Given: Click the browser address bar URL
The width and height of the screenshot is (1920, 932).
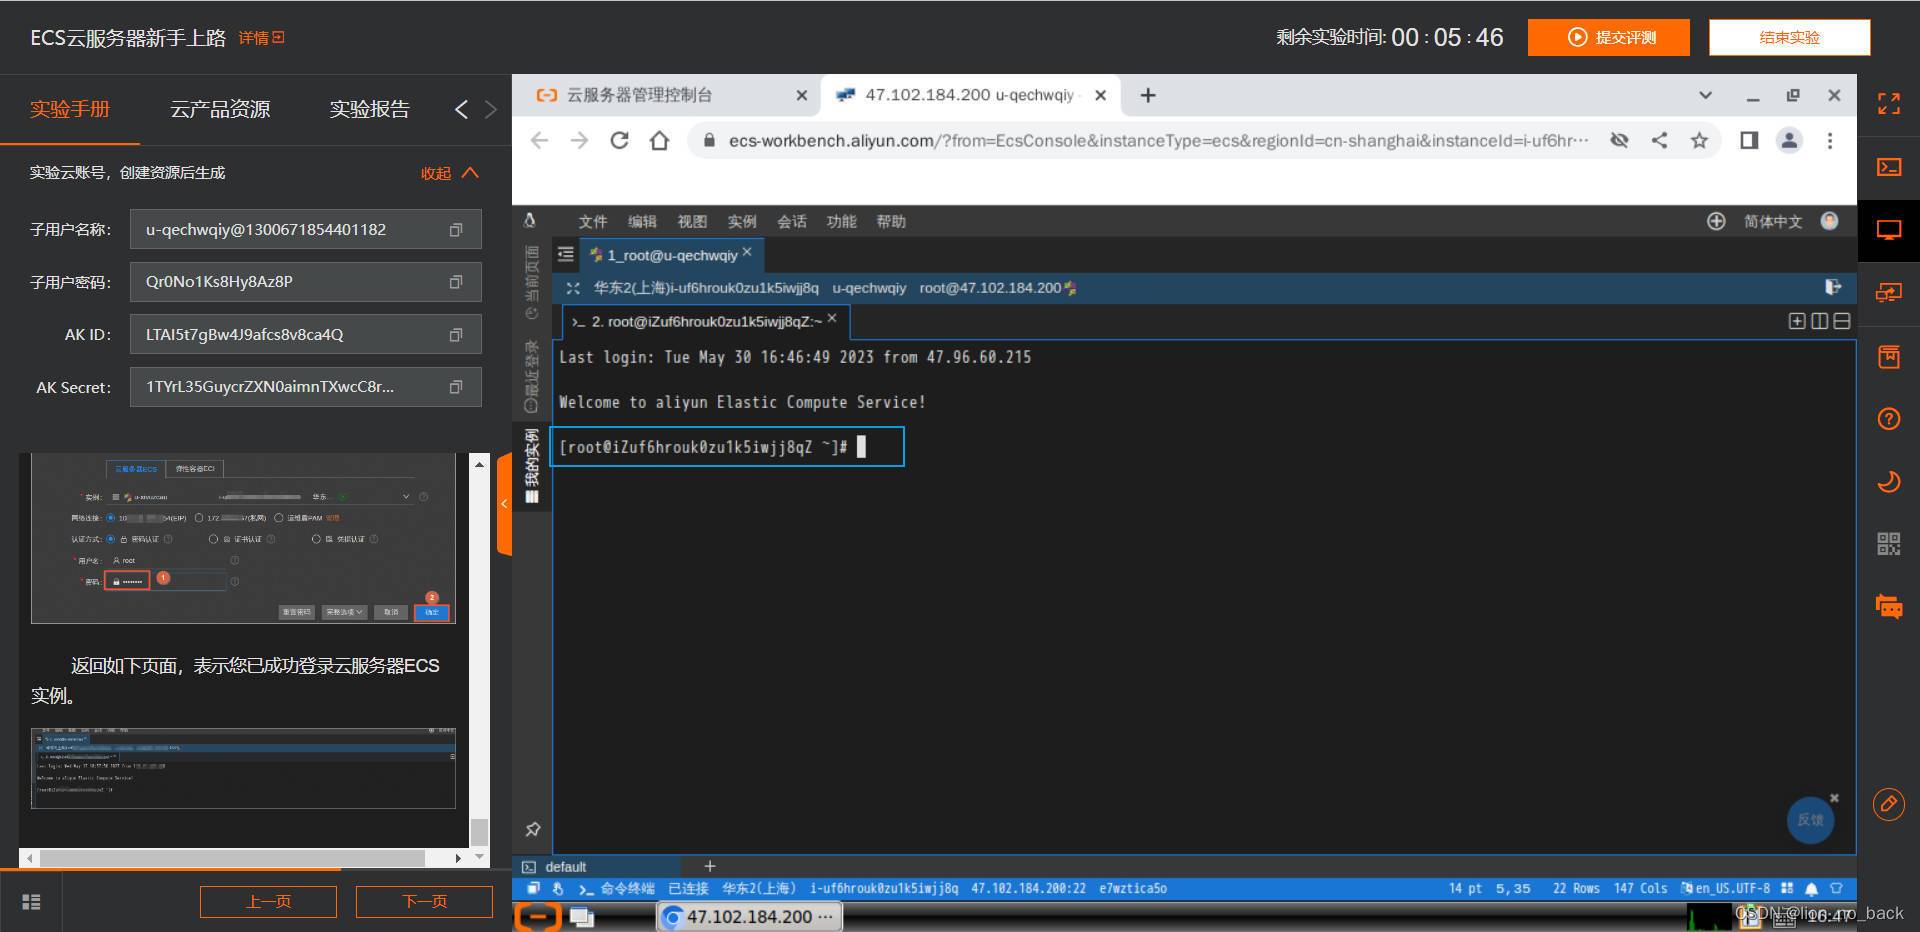Looking at the screenshot, I should coord(1158,141).
